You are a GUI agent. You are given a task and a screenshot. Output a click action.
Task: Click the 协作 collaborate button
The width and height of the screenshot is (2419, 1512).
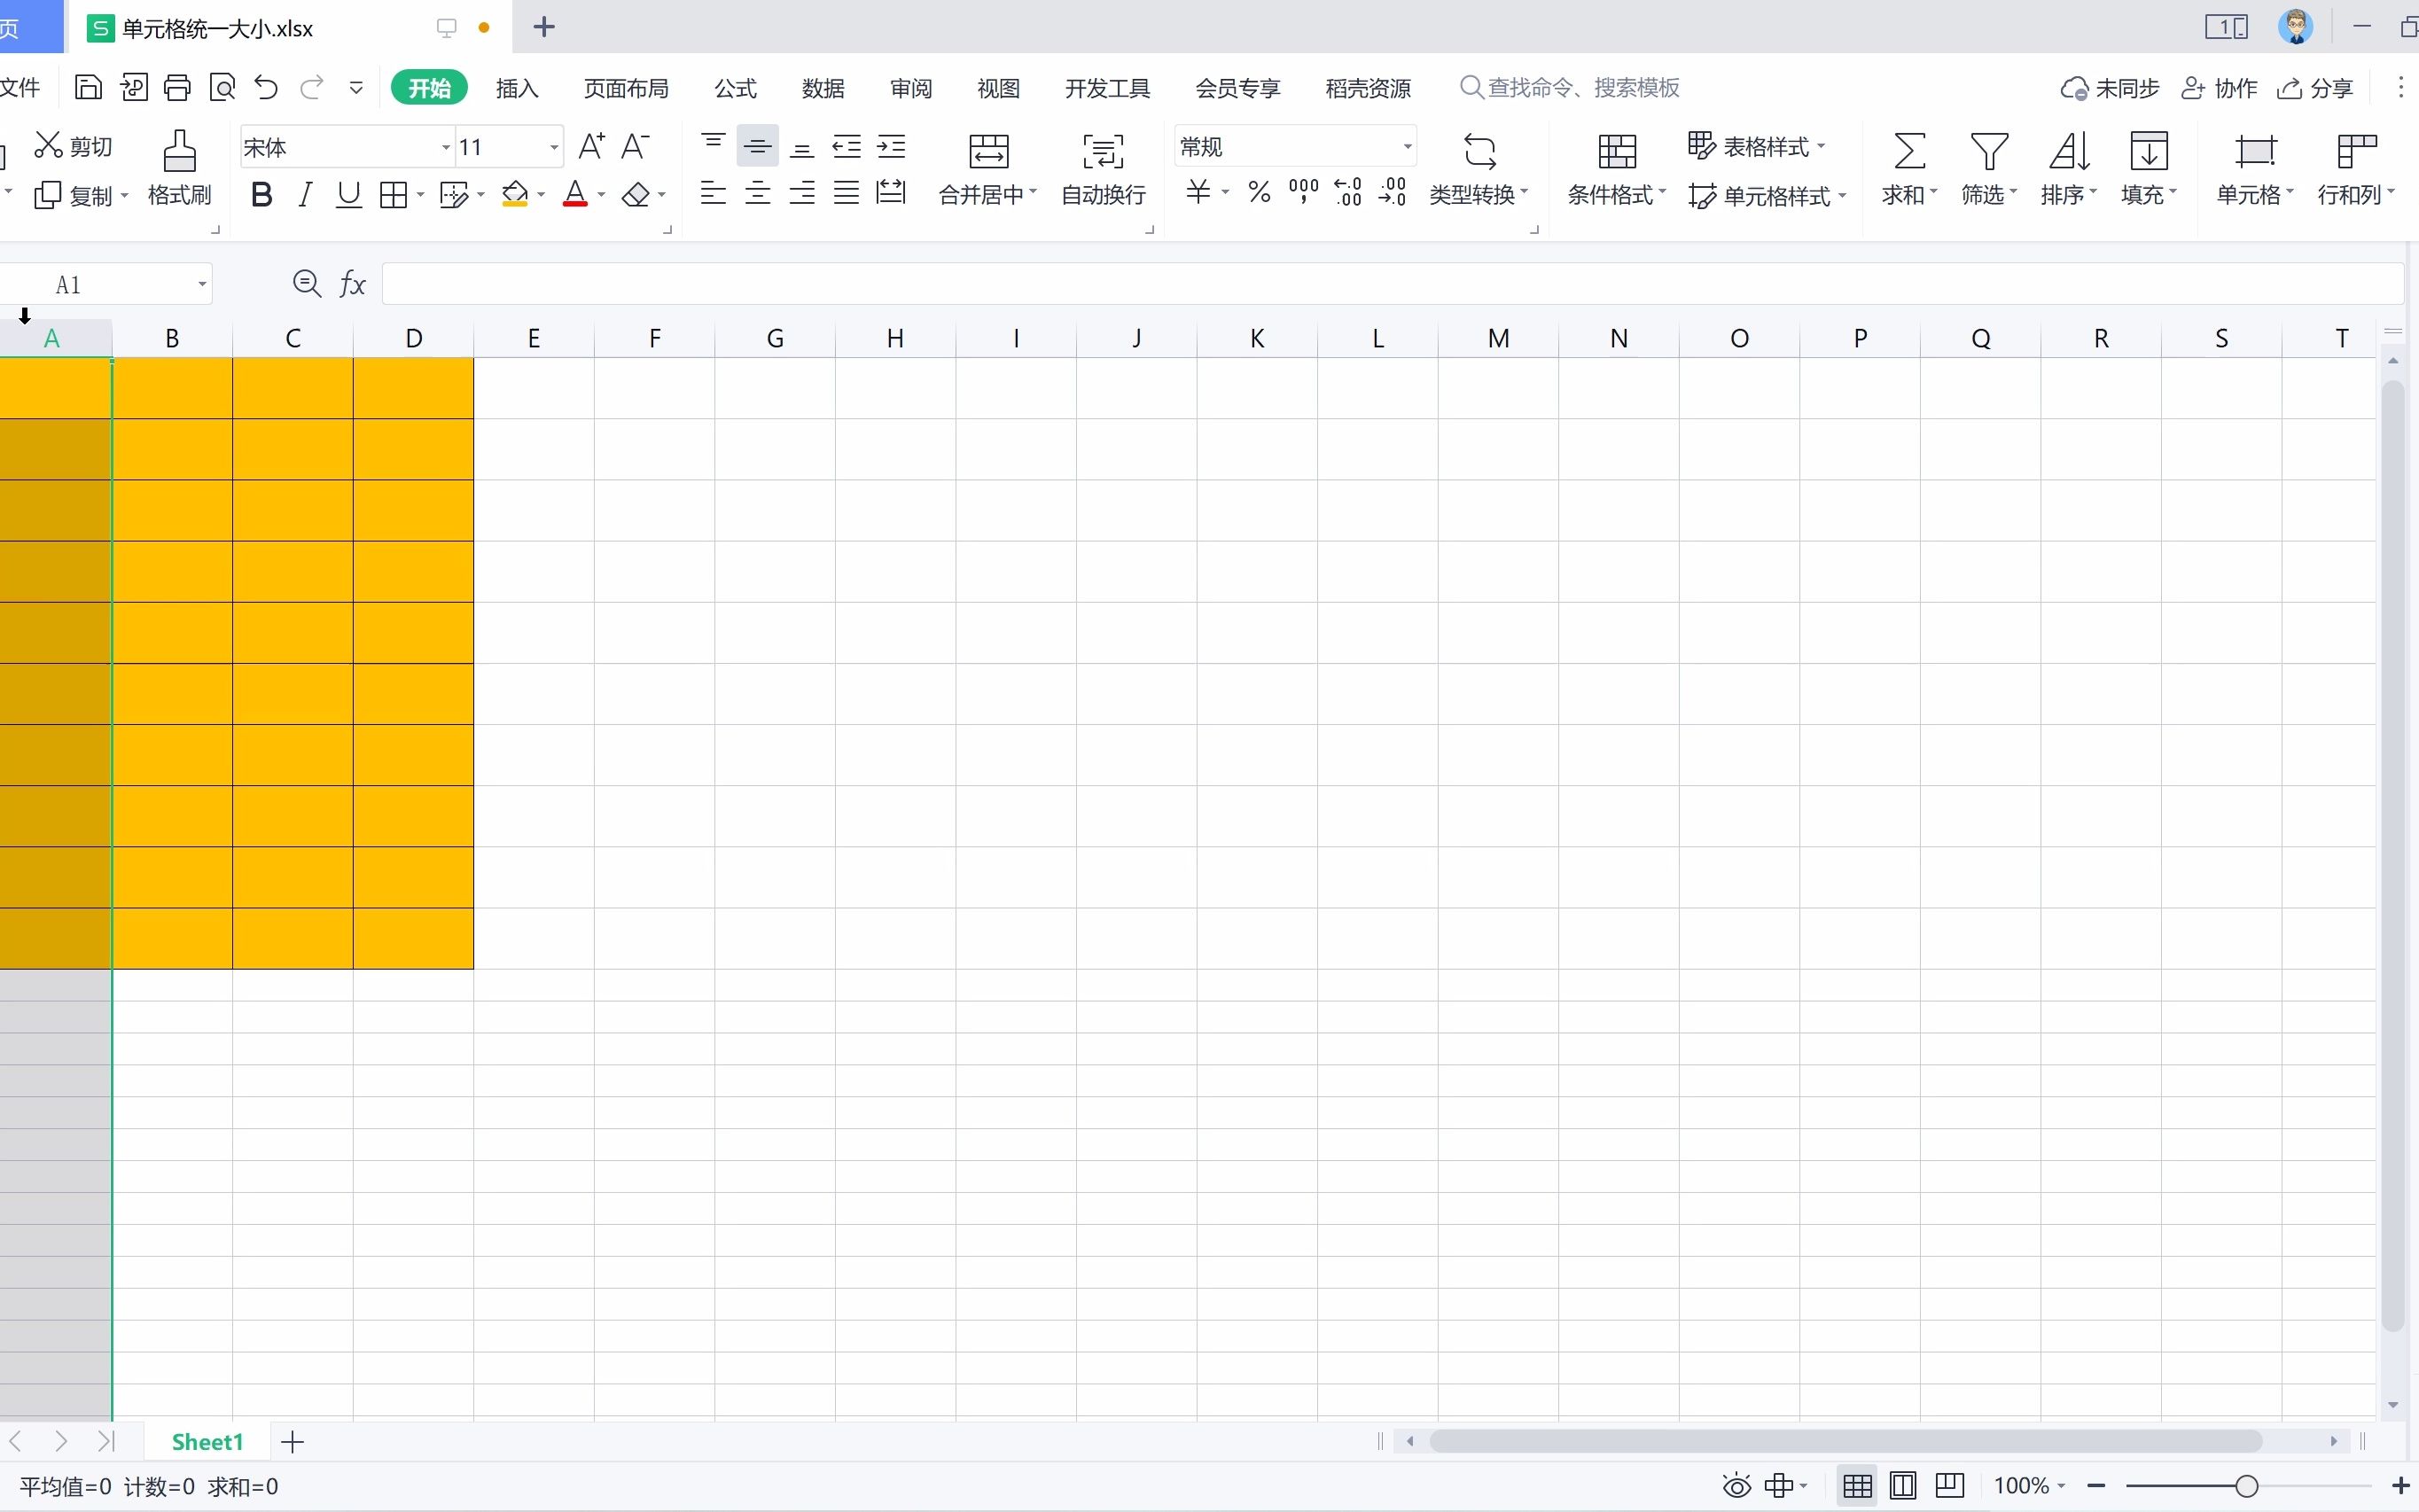(2220, 88)
